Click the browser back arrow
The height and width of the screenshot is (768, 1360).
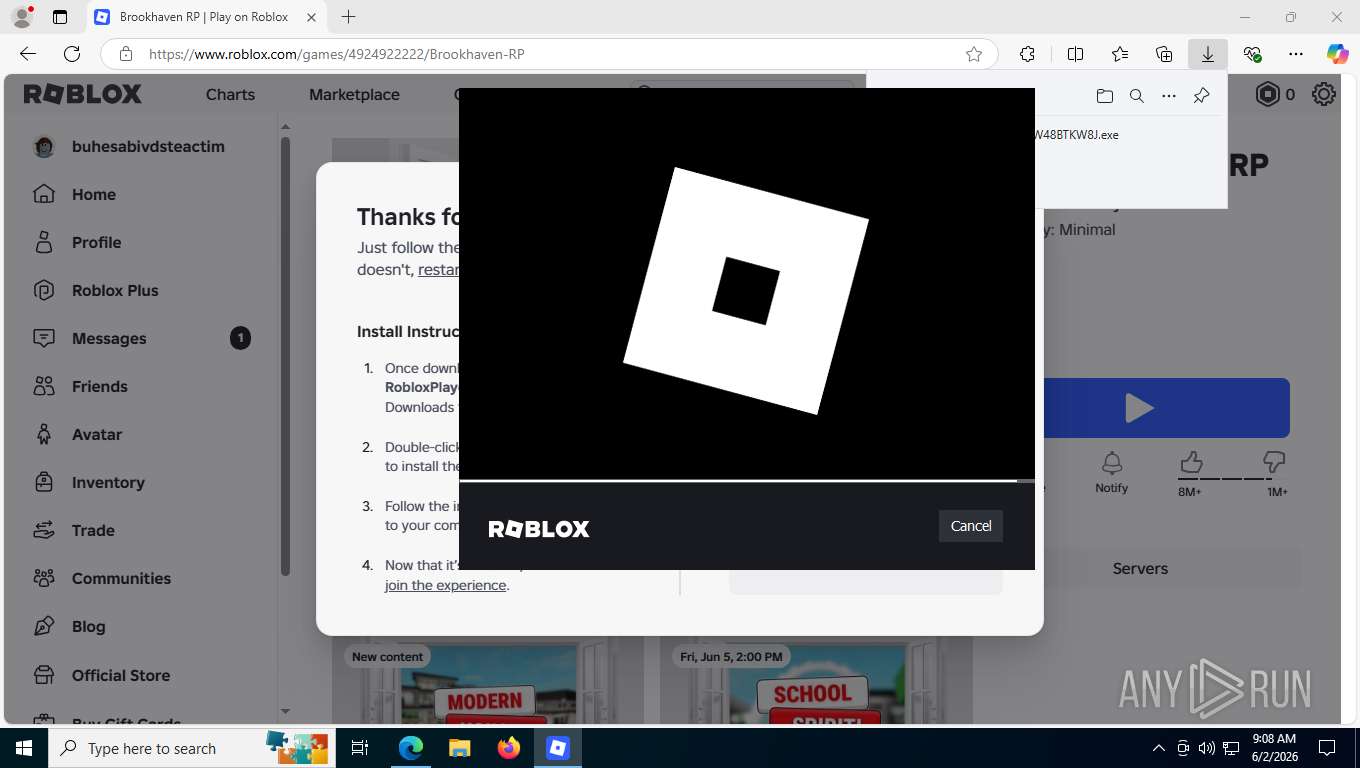click(x=28, y=54)
